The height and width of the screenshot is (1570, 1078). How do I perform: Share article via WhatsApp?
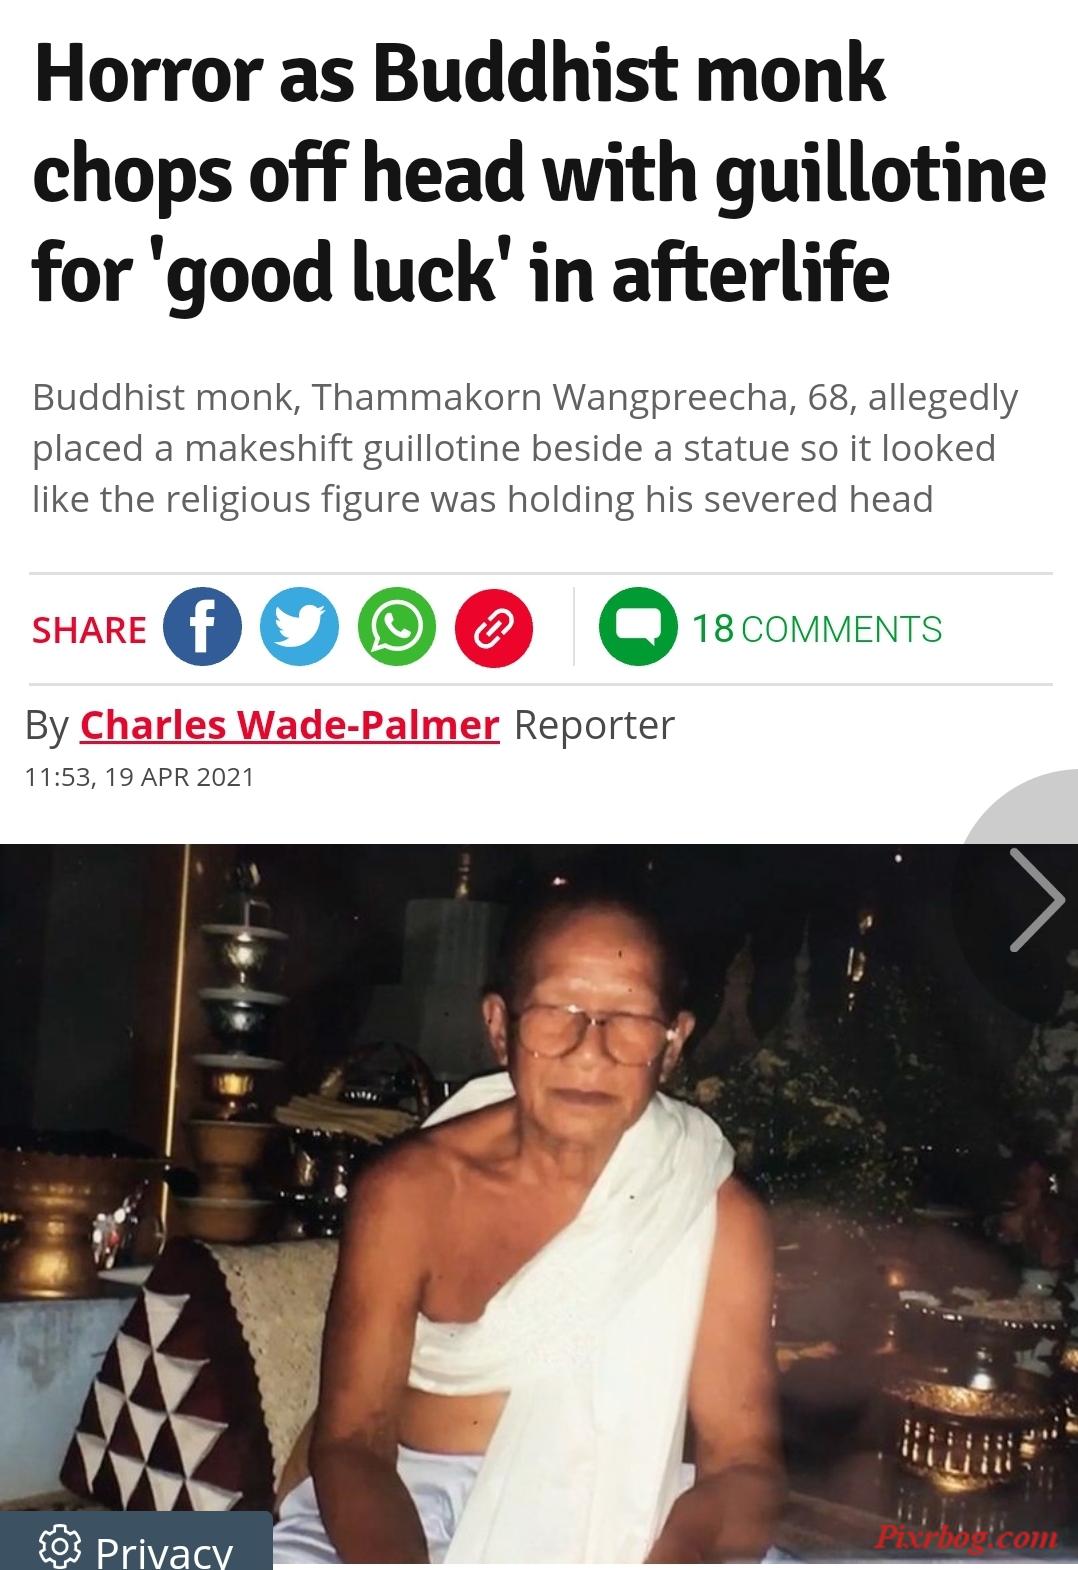point(397,628)
